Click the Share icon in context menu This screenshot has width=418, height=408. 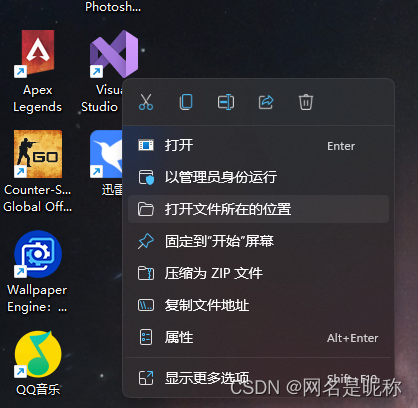point(266,102)
